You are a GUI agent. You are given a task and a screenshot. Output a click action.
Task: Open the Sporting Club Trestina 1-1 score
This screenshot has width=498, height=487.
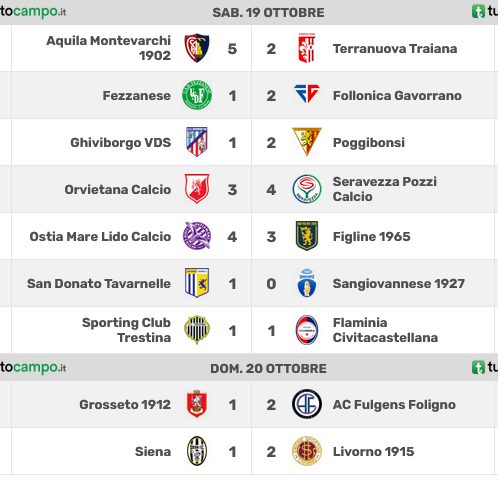252,331
